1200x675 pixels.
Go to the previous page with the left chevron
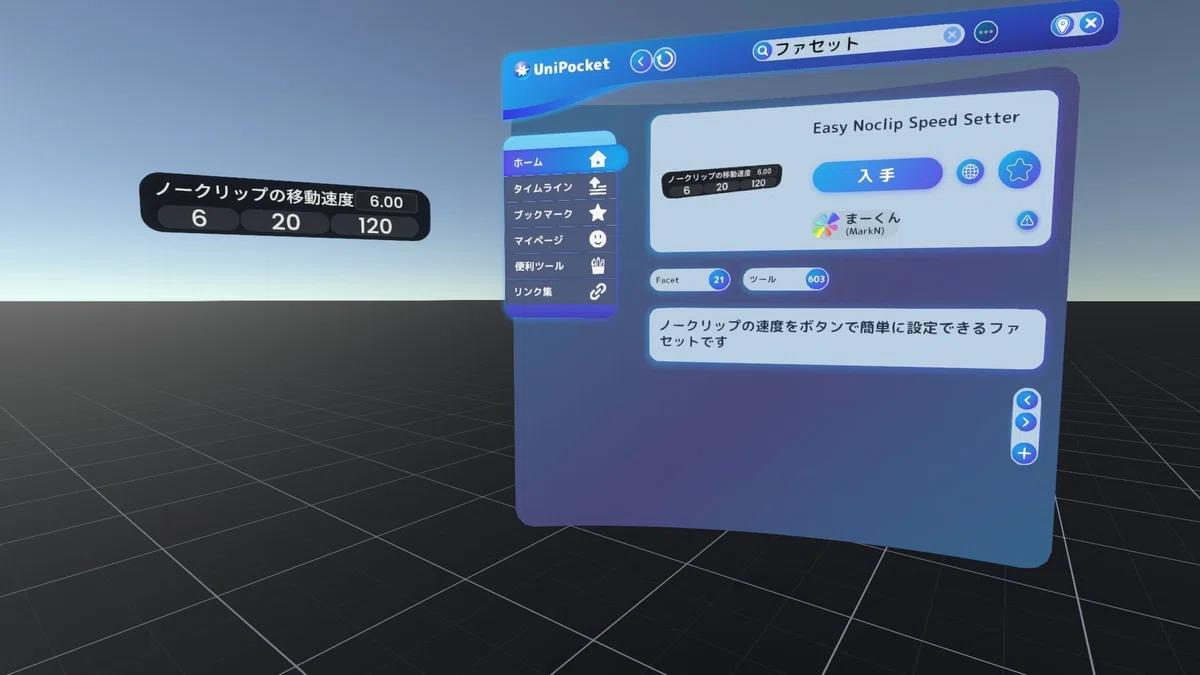coord(1025,400)
